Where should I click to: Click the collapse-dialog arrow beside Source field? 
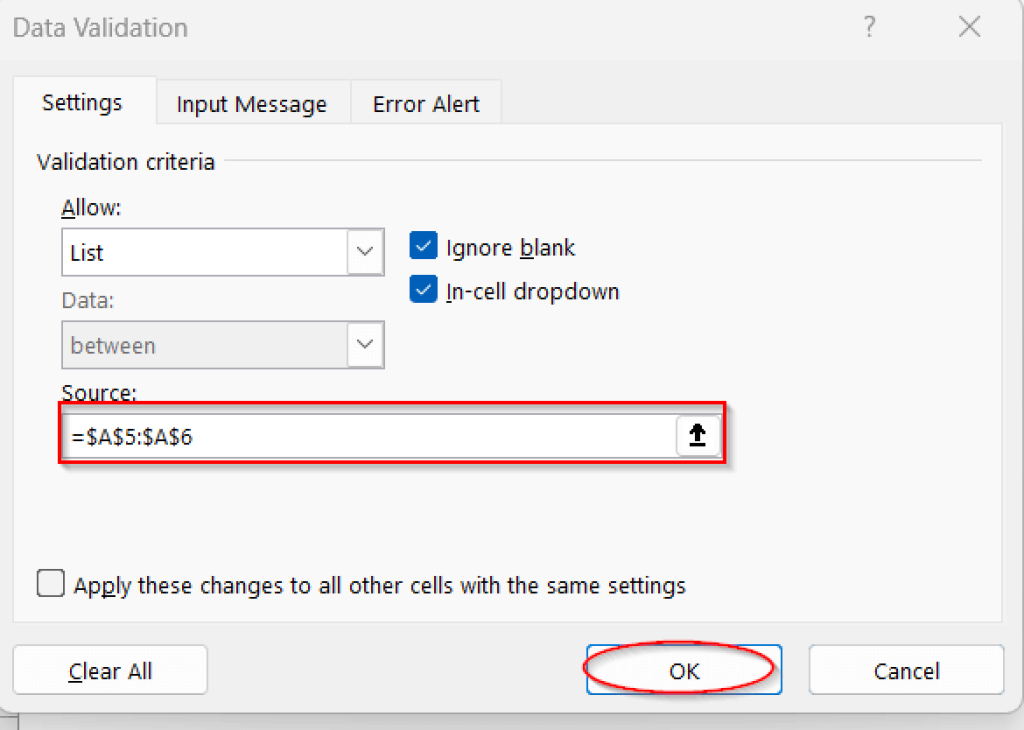pyautogui.click(x=698, y=436)
